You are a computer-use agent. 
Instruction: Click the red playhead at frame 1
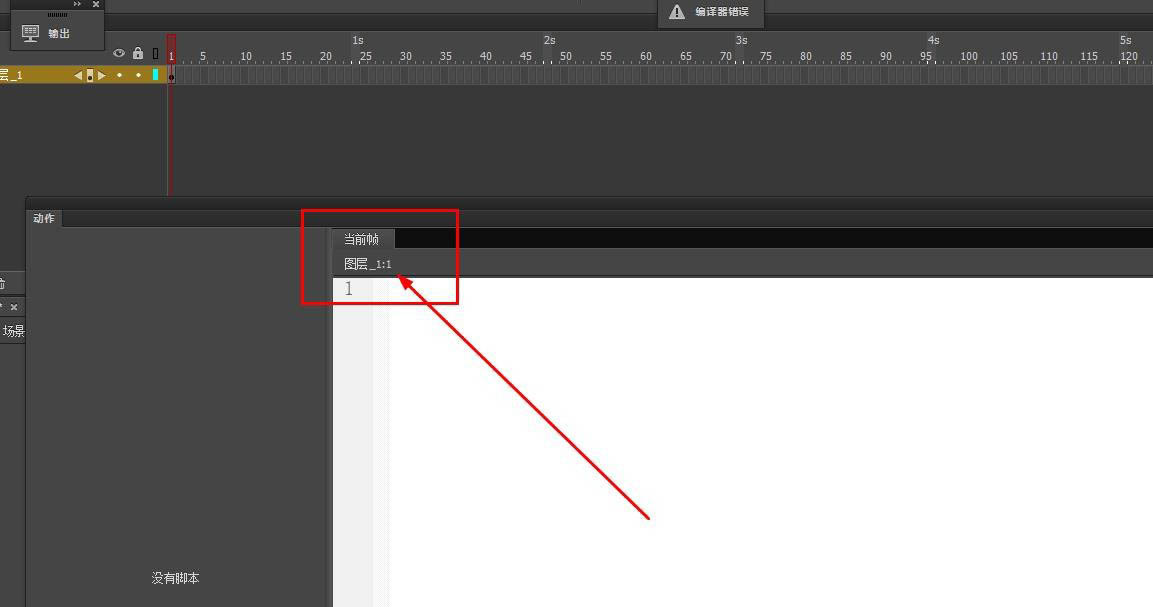[171, 49]
